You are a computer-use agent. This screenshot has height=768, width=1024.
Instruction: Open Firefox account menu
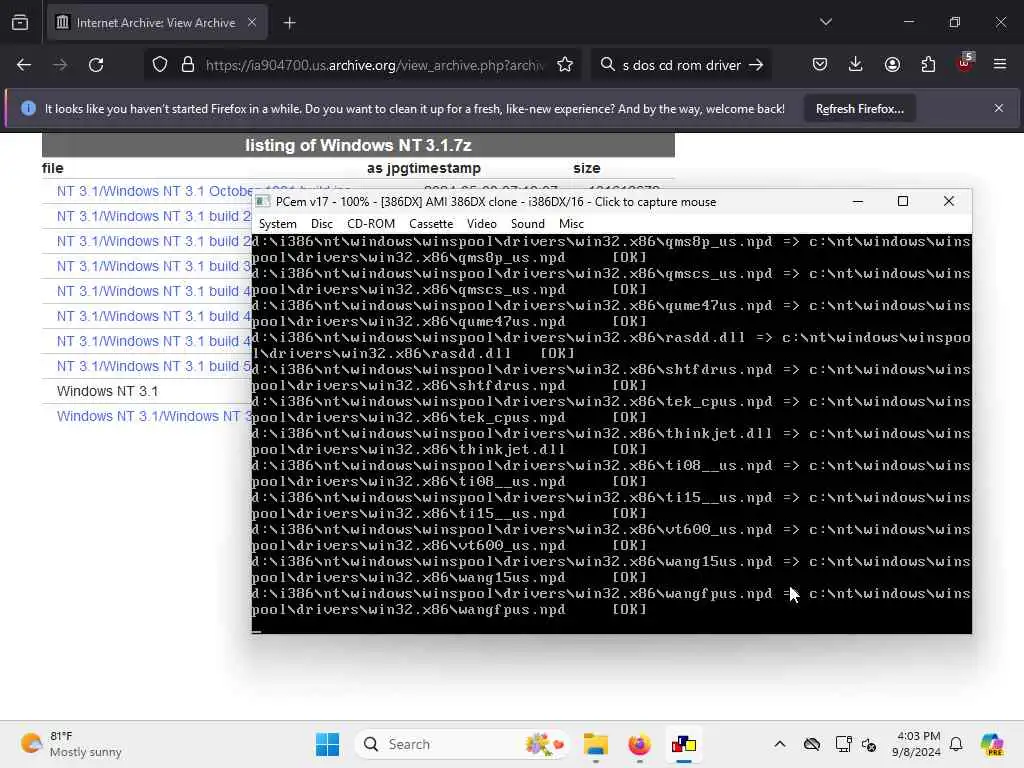[x=892, y=65]
